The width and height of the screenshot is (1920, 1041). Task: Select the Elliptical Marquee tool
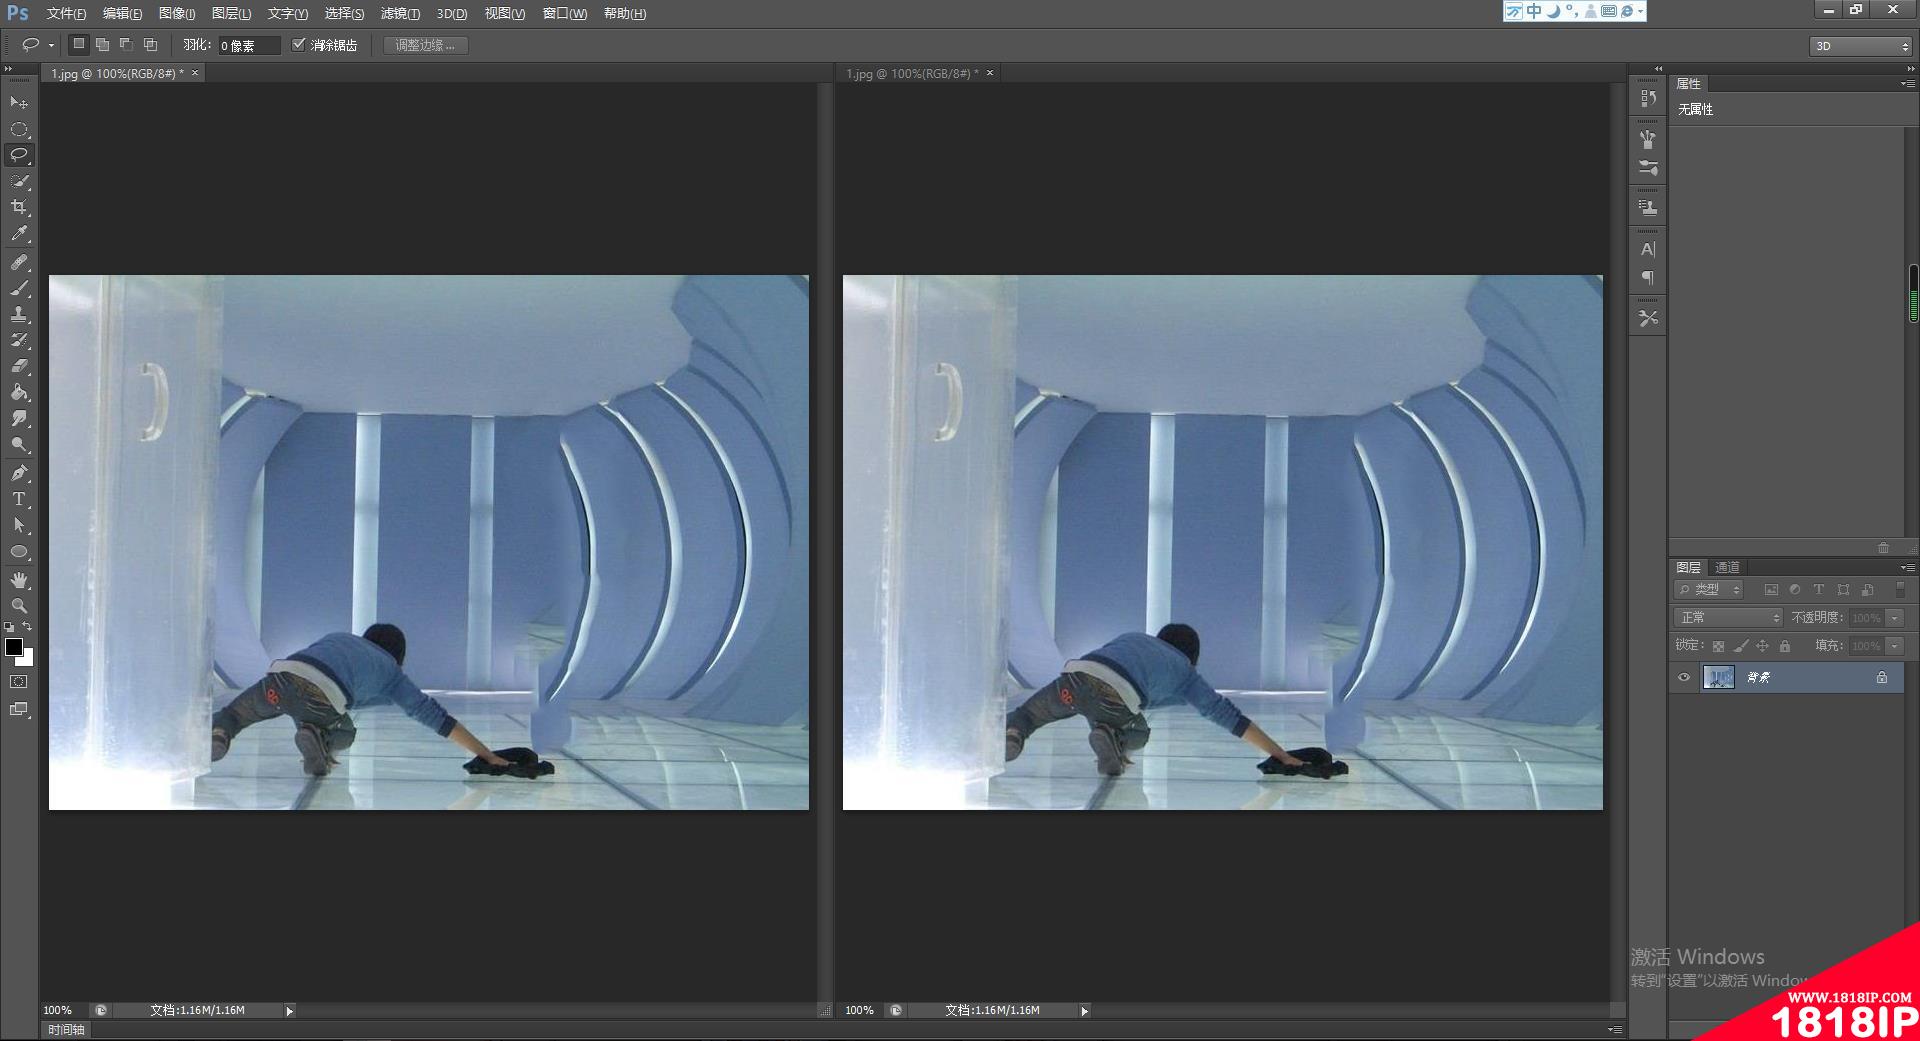coord(19,129)
